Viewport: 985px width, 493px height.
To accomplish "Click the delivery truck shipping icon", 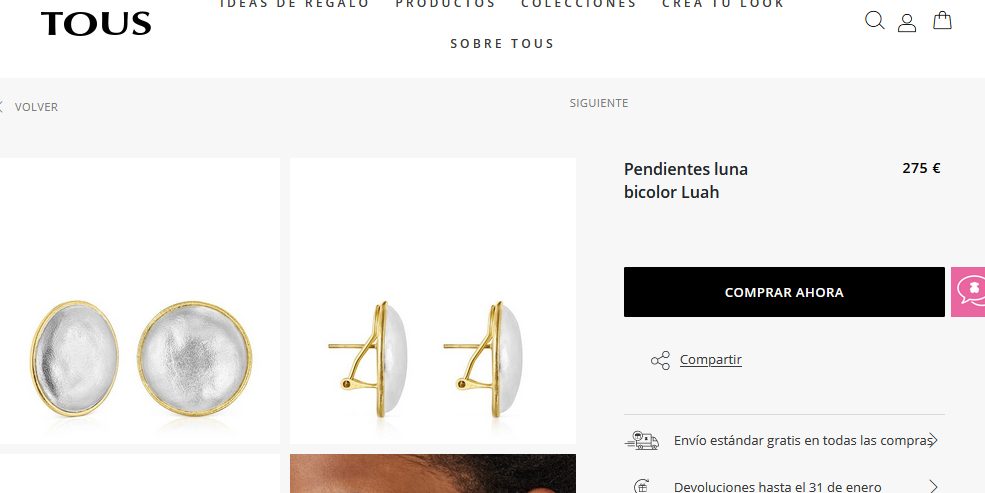I will [642, 441].
